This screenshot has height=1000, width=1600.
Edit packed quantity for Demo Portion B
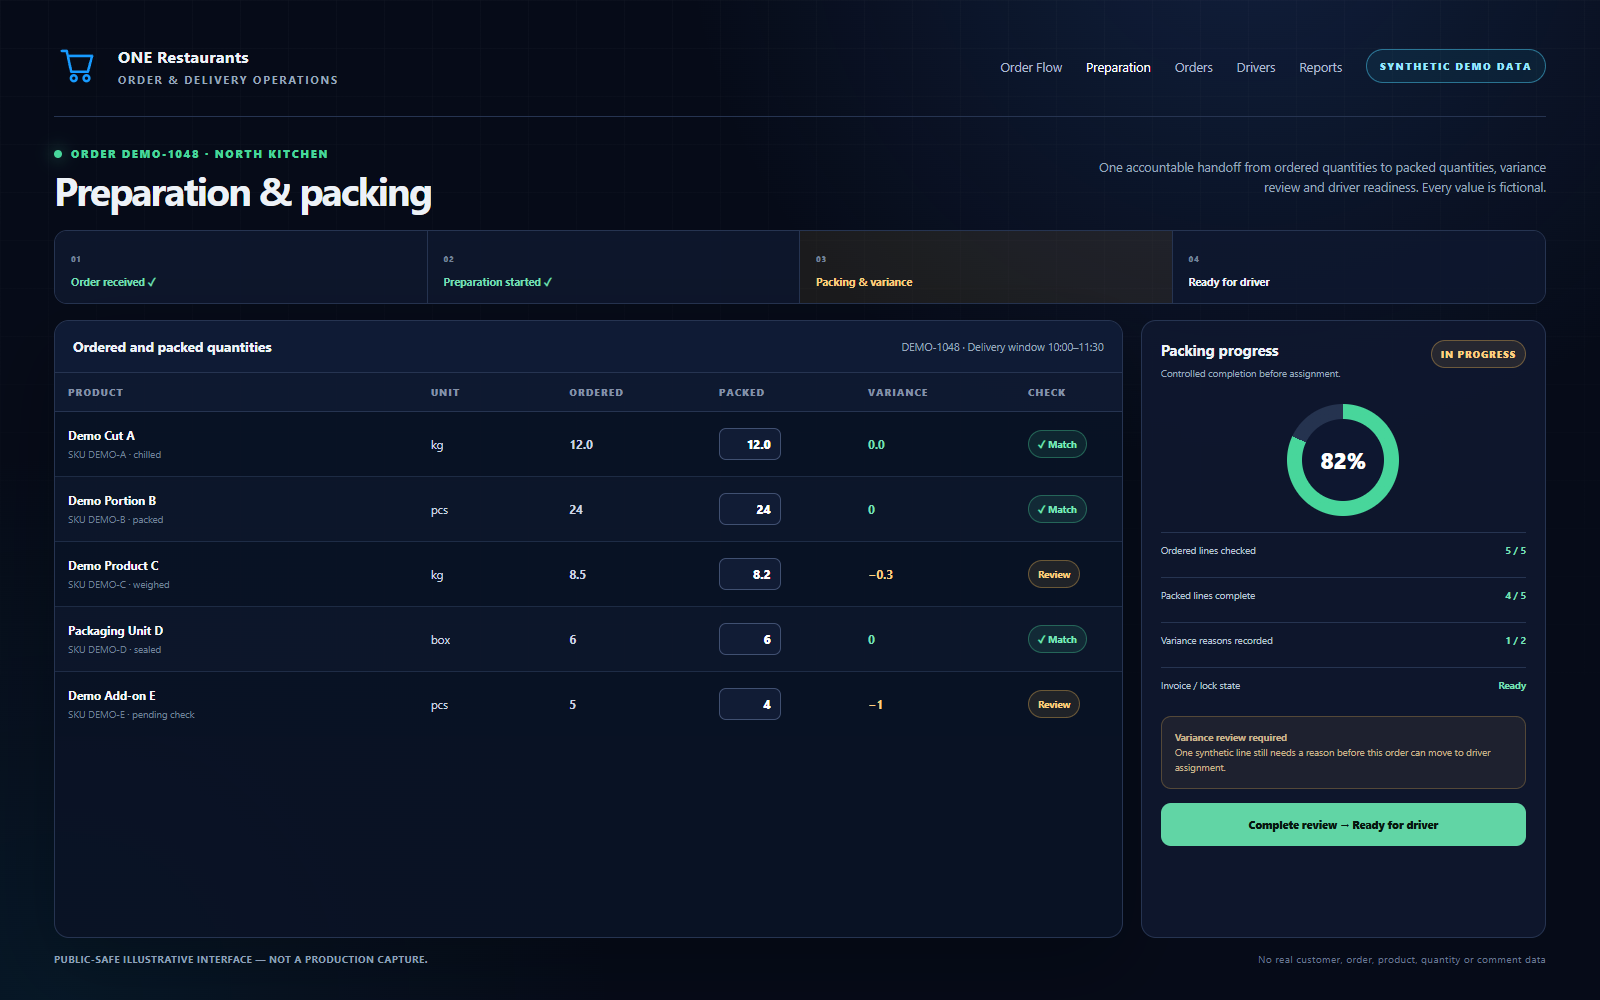coord(750,509)
